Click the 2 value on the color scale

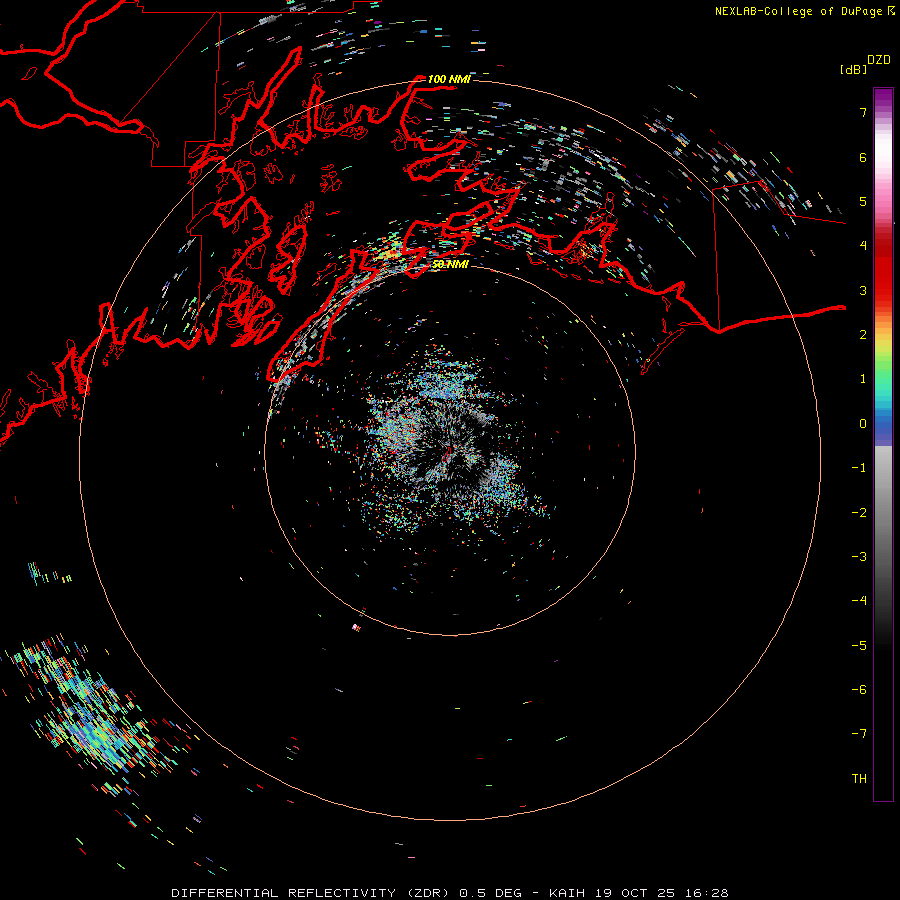coord(863,335)
